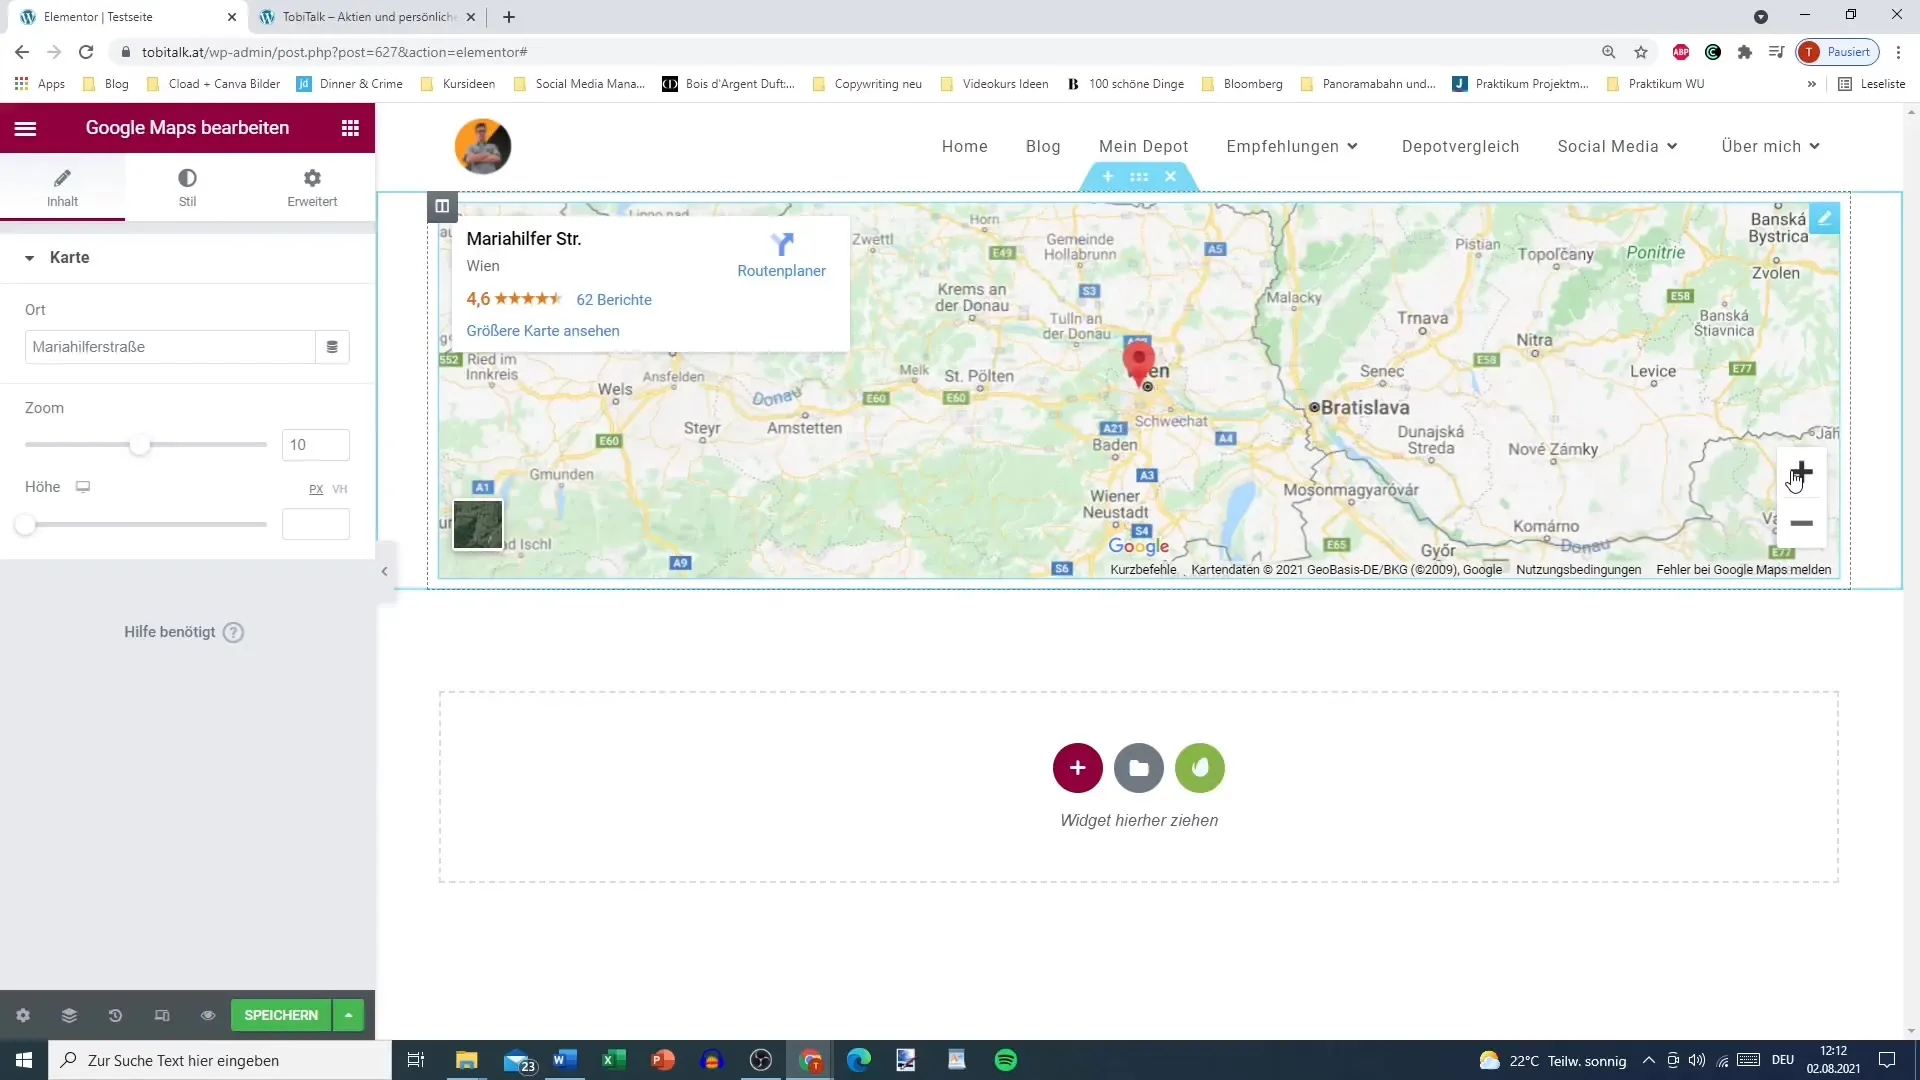
Task: Click the section edit drag handle
Action: pos(1139,177)
